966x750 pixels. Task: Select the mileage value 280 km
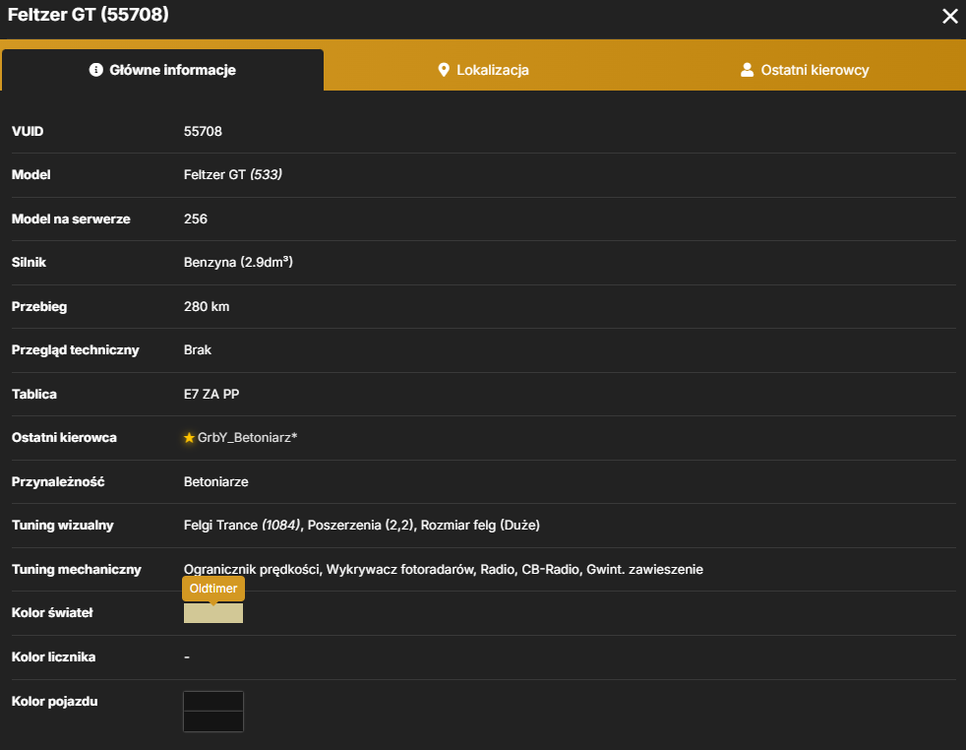(206, 306)
